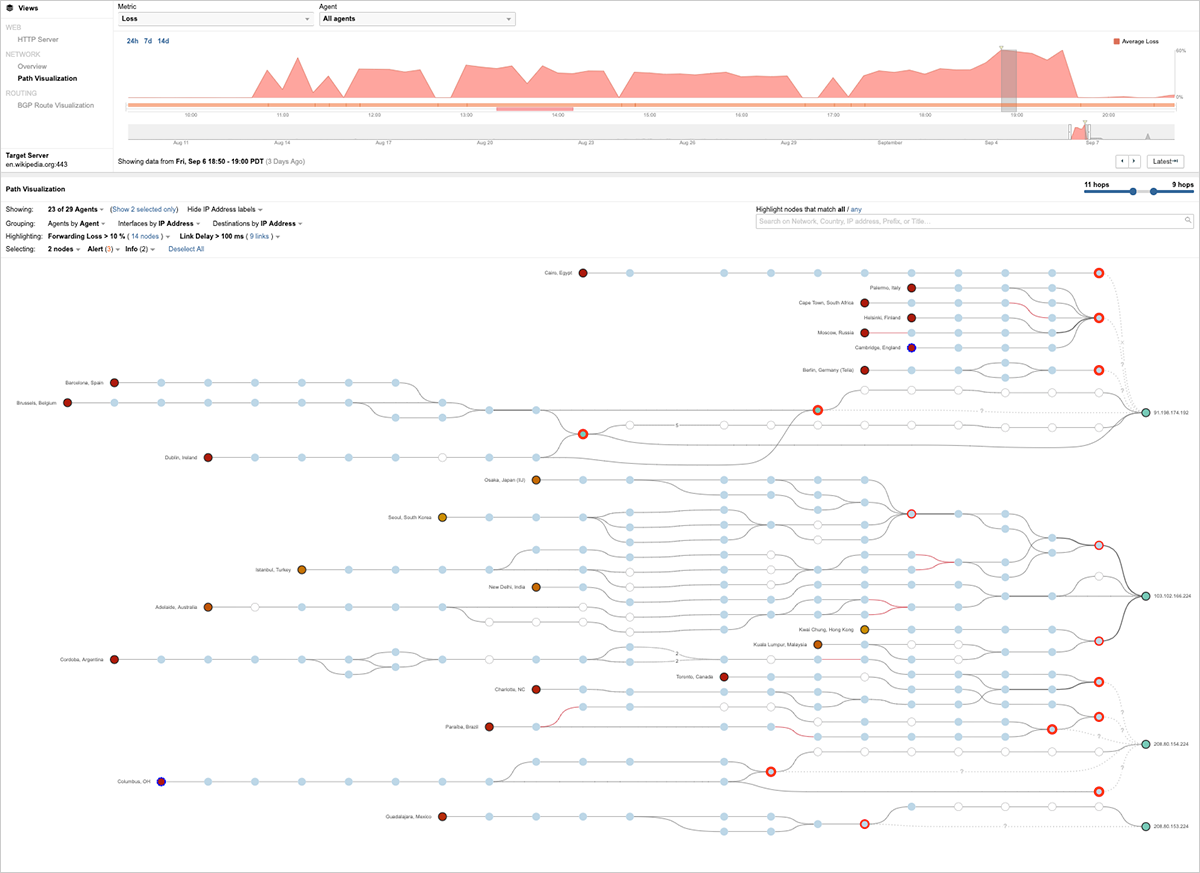Click the Latest button
The height and width of the screenshot is (873, 1200).
(x=1165, y=161)
